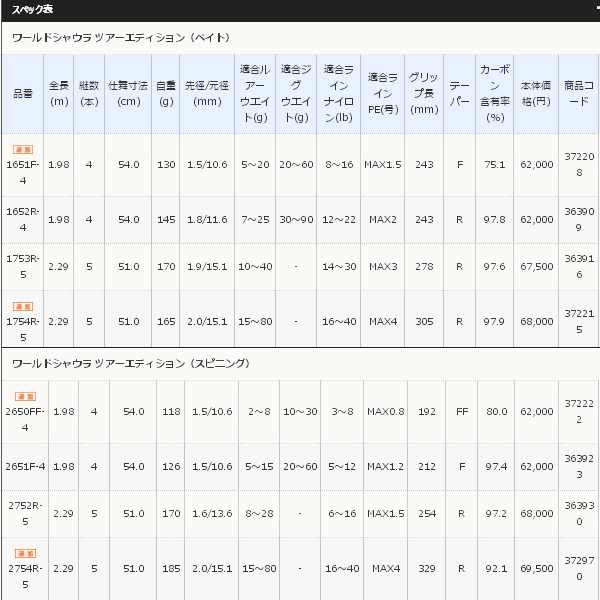Click the 92.1 carbon content cell
This screenshot has height=600, width=600.
[496, 568]
